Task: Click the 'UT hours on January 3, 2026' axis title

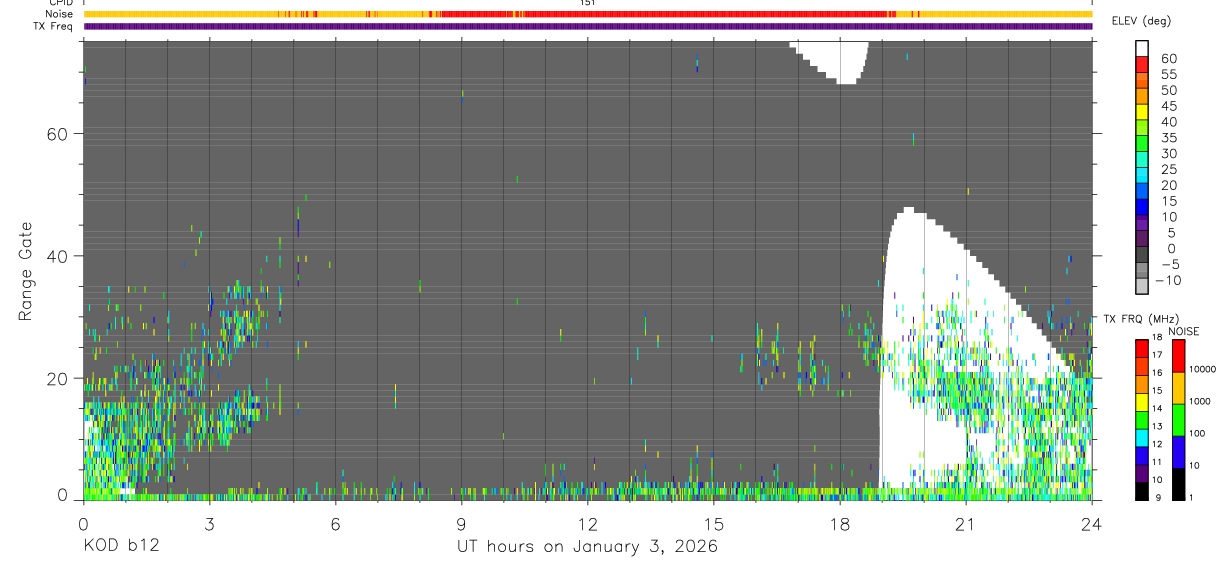Action: pyautogui.click(x=587, y=547)
